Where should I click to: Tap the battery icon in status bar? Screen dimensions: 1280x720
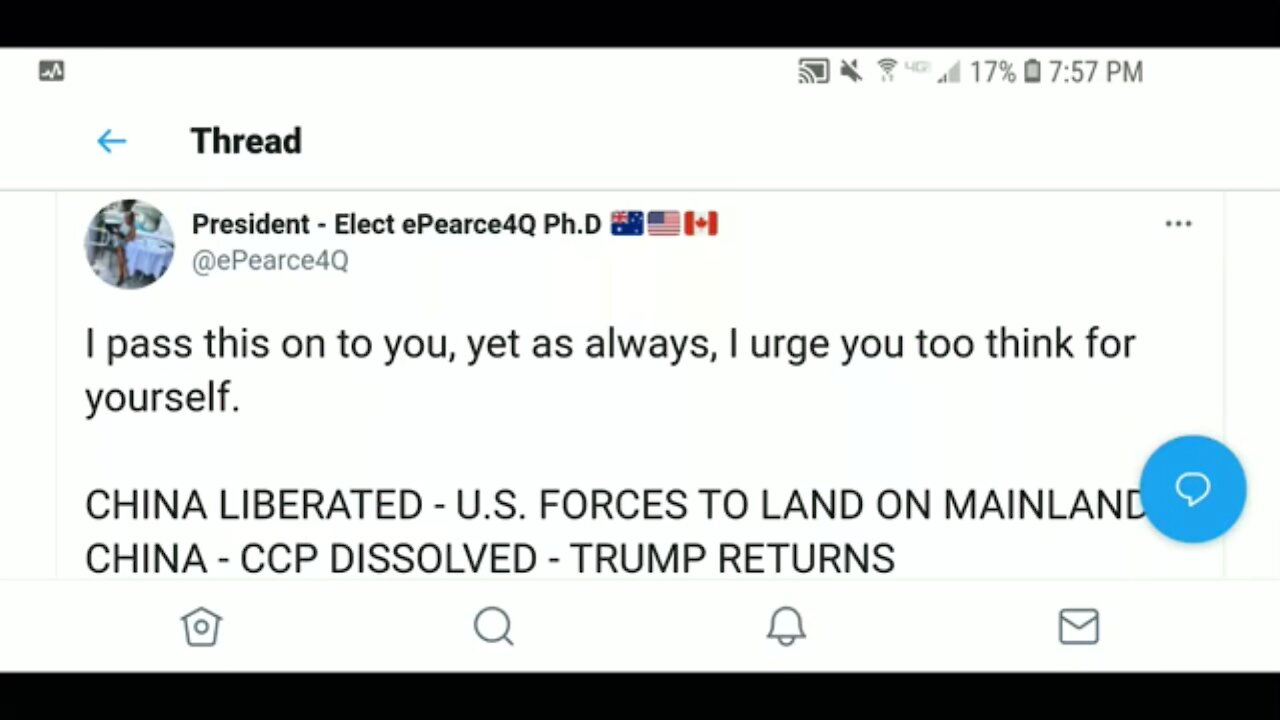pyautogui.click(x=1032, y=72)
